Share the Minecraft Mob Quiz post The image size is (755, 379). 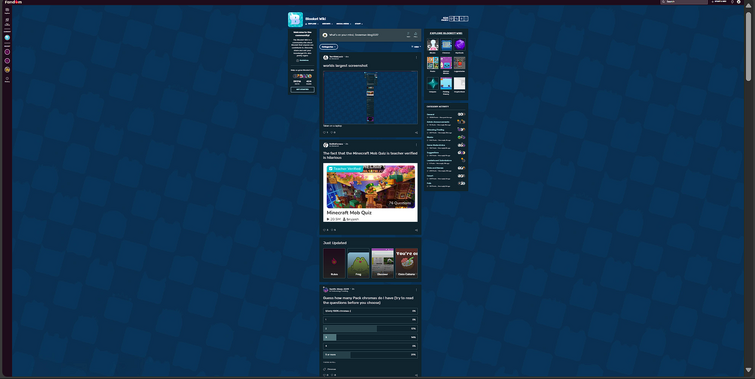tap(417, 230)
